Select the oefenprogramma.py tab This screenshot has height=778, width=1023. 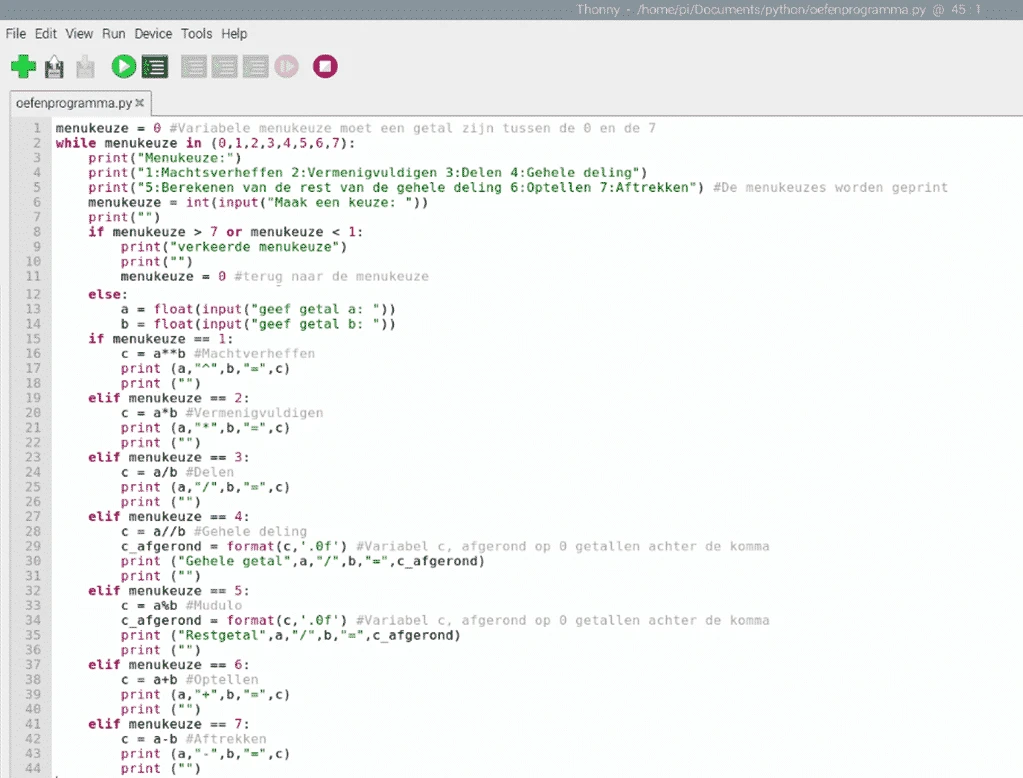(x=70, y=102)
